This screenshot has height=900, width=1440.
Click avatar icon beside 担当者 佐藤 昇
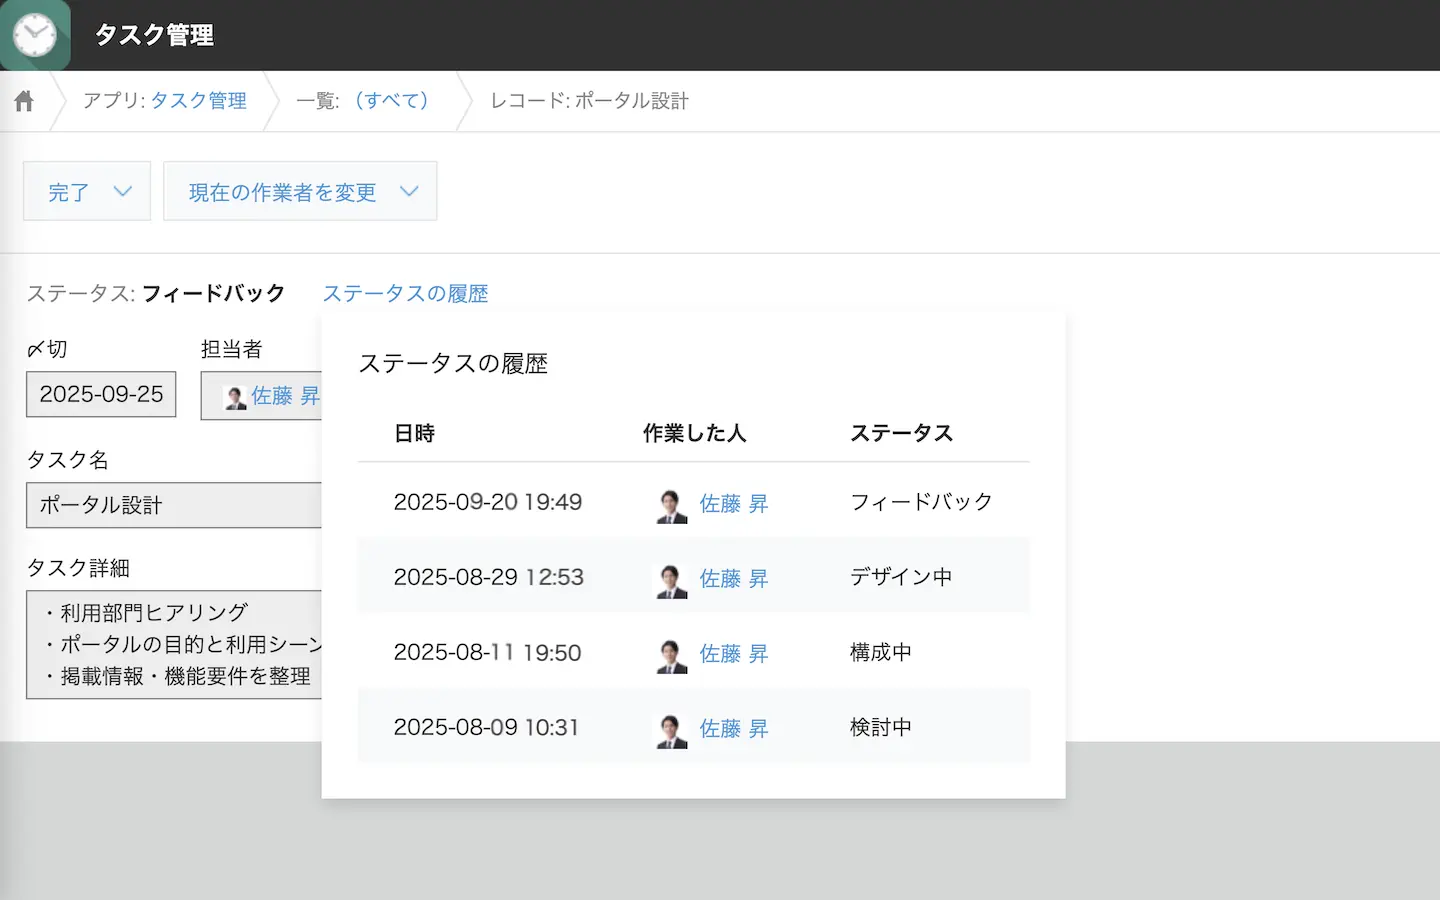[235, 397]
